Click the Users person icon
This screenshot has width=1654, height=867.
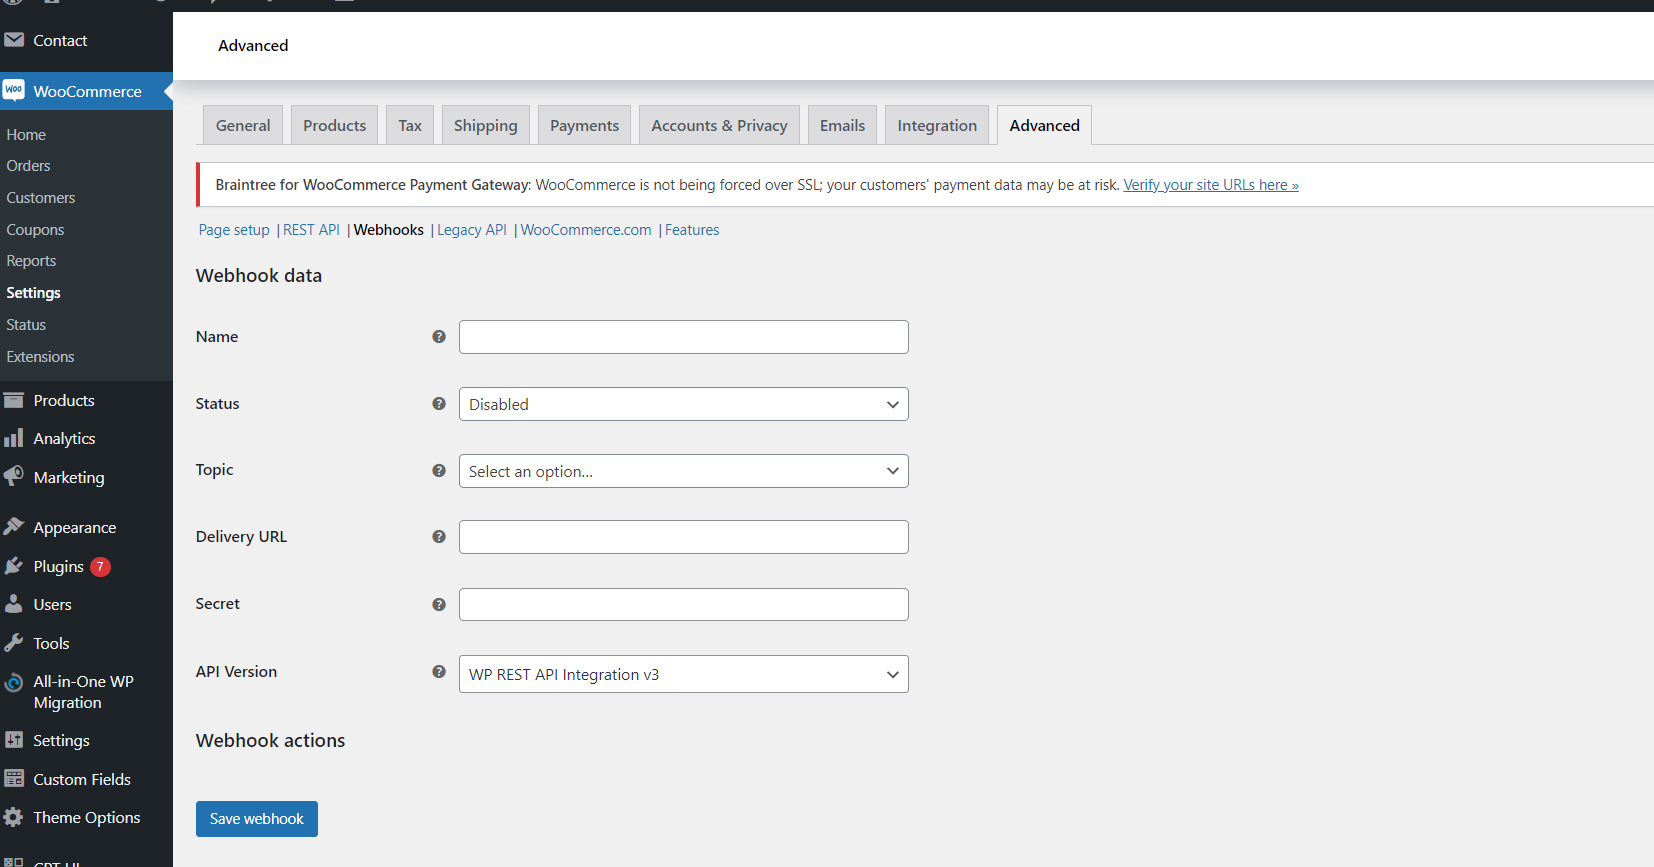pyautogui.click(x=14, y=604)
